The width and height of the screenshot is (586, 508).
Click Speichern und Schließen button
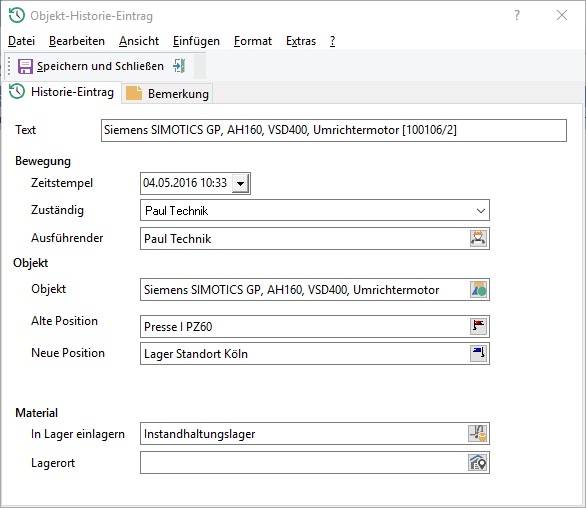point(91,67)
